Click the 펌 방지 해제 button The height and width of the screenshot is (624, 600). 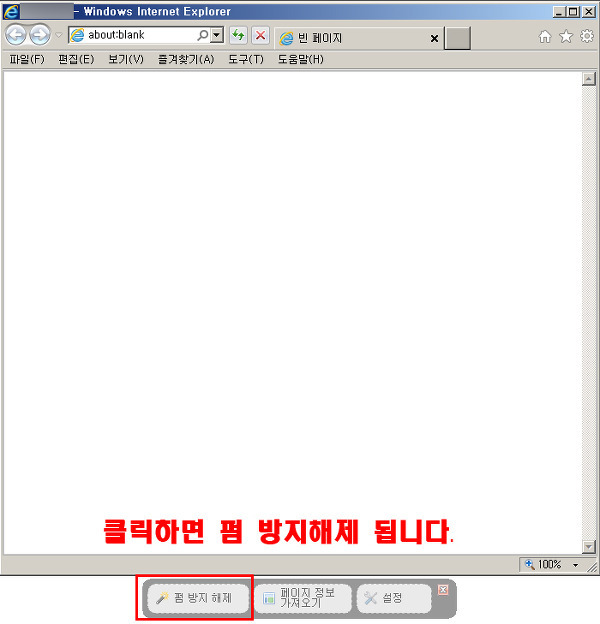198,598
